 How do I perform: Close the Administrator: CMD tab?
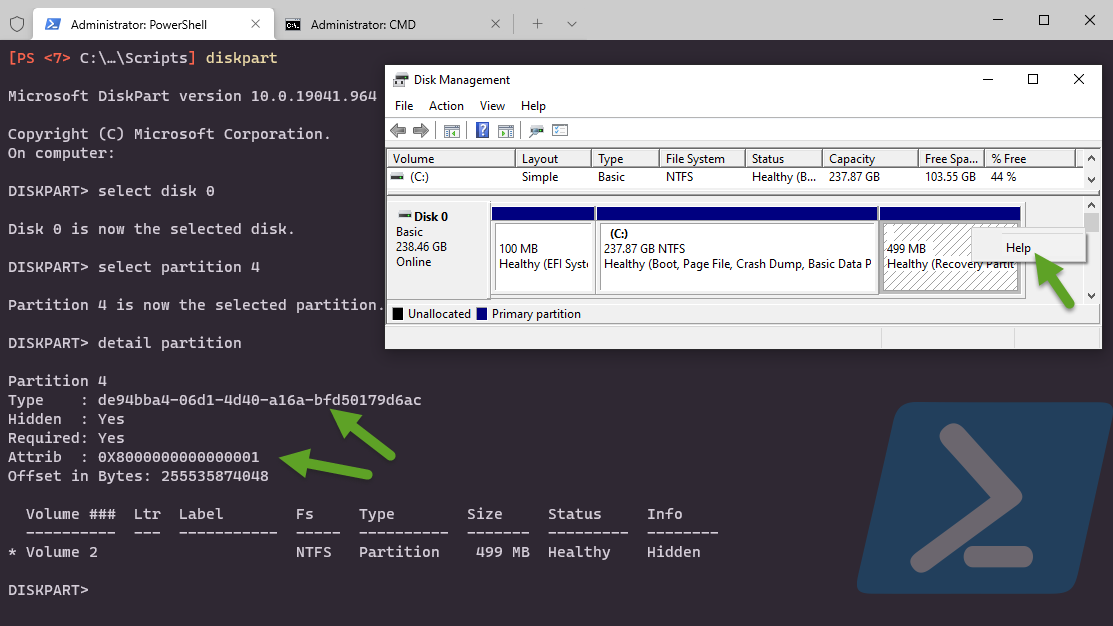click(495, 24)
